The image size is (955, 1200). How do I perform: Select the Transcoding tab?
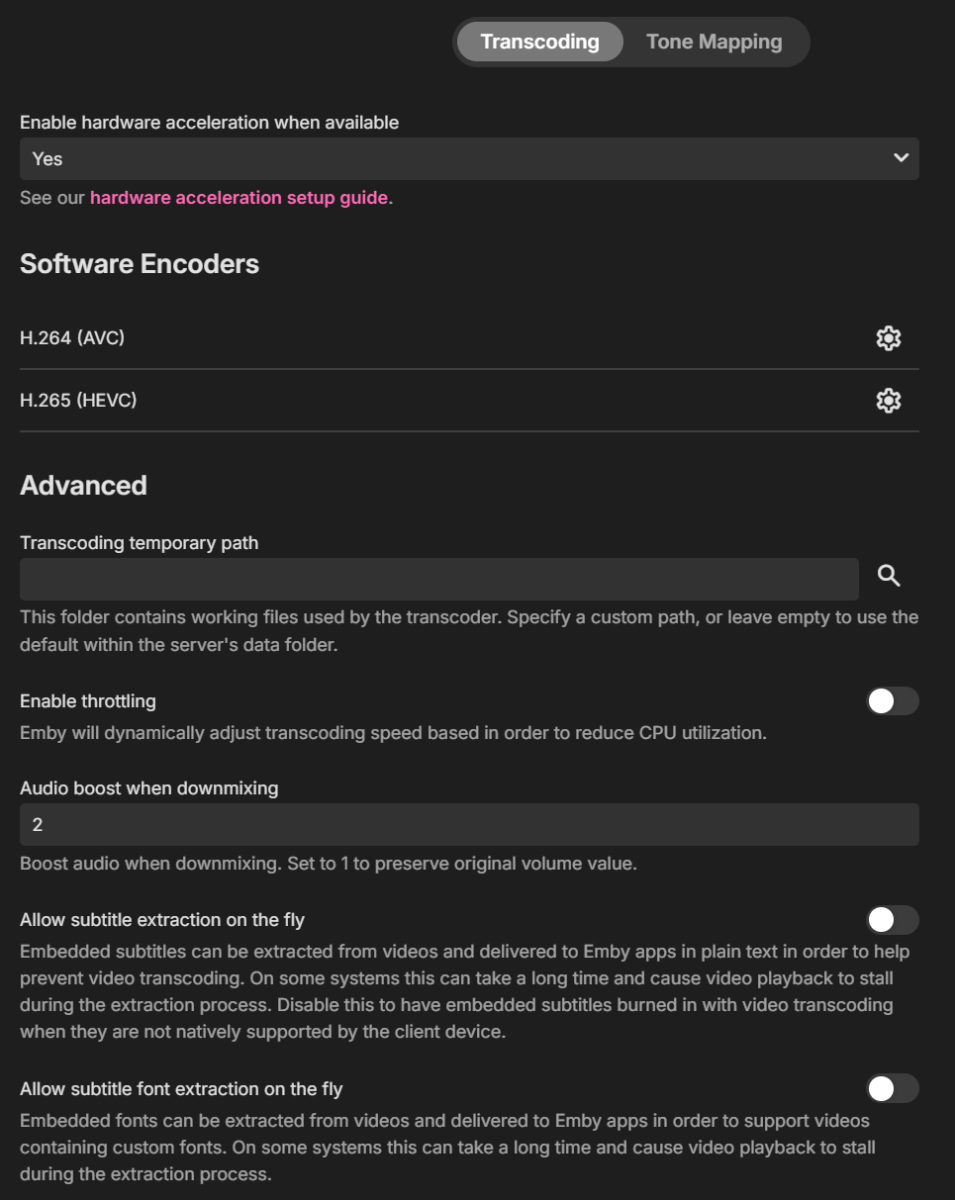[x=538, y=42]
